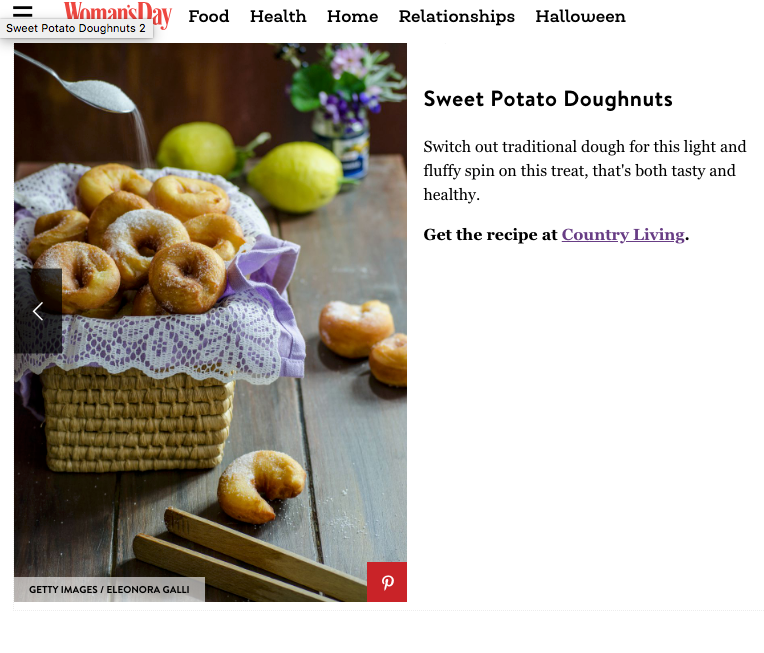Viewport: 764px width, 653px height.
Task: Go to the previous slide arrow
Action: (38, 311)
